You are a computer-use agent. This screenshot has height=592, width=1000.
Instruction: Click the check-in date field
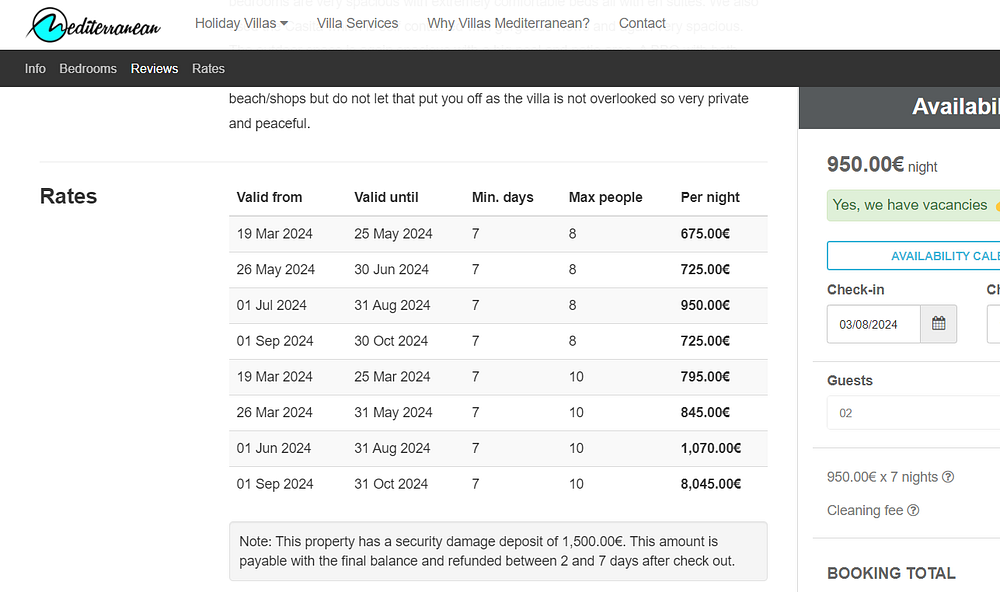click(873, 324)
